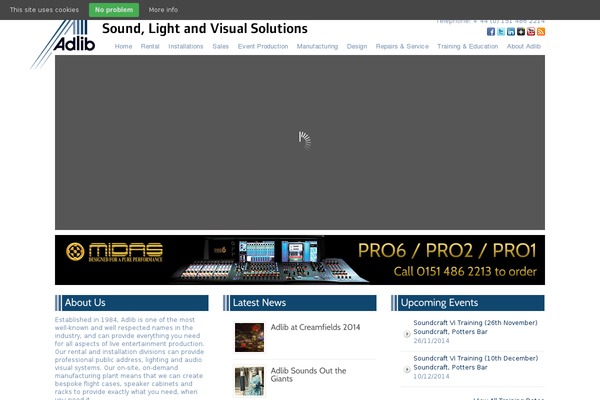
Task: Go to Home in navigation
Action: (x=123, y=46)
